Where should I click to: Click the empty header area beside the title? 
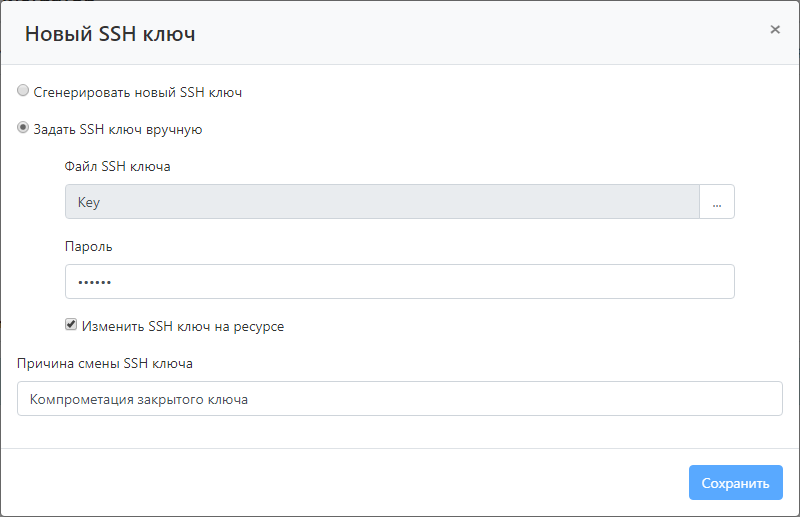(480, 34)
